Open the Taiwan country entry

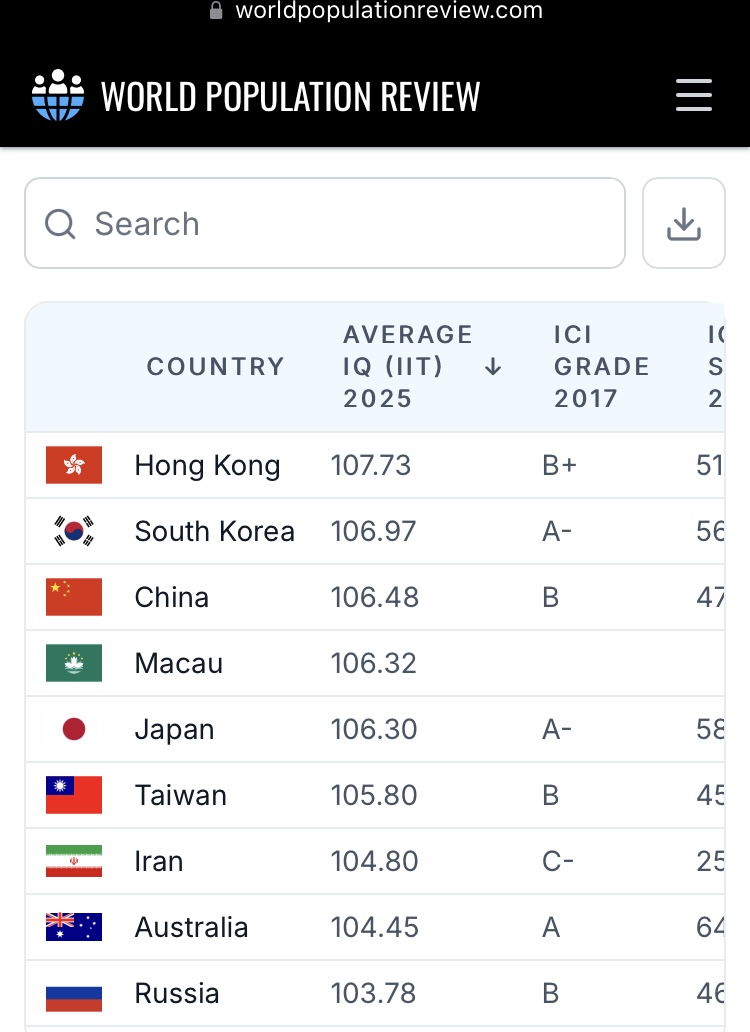point(181,795)
